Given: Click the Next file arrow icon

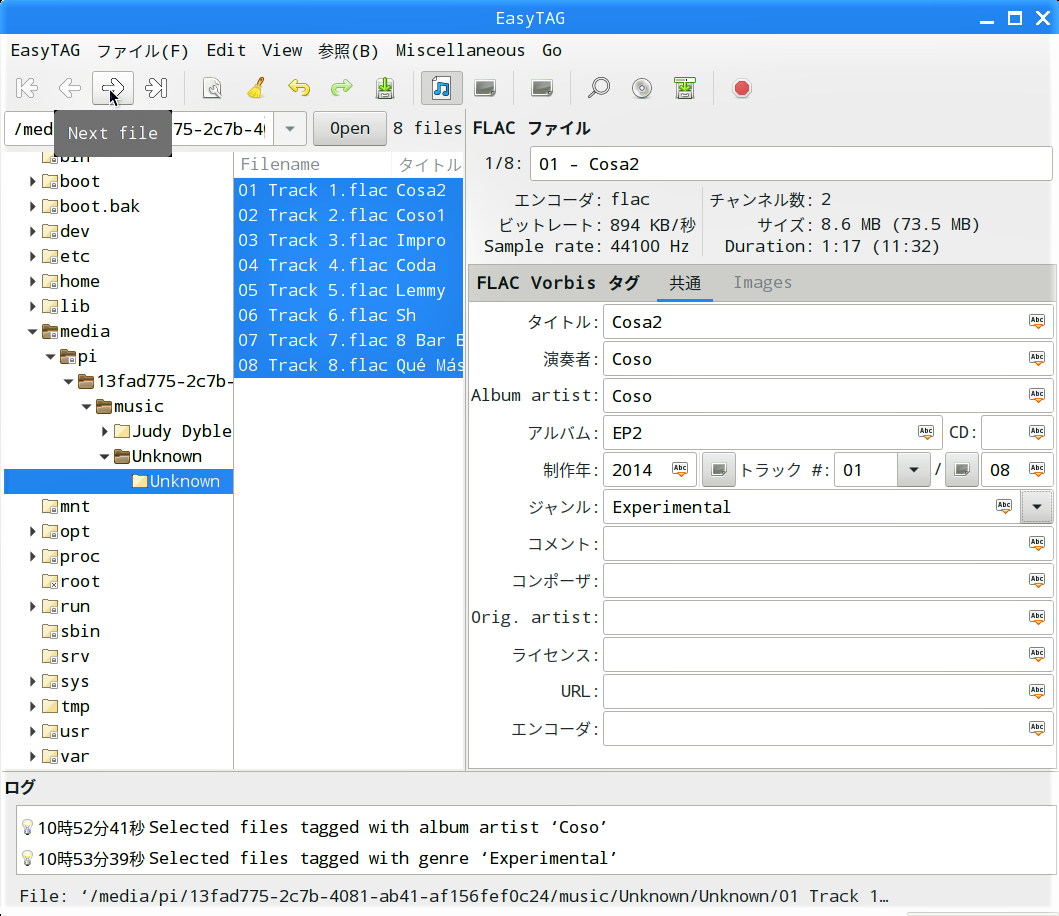Looking at the screenshot, I should [113, 88].
